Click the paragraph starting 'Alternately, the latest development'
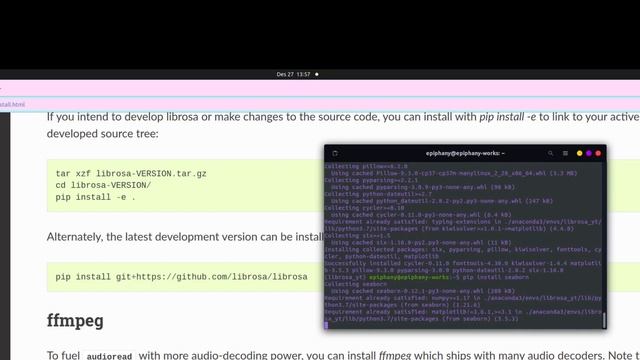Screen dimensions: 640x360 click(x=185, y=237)
